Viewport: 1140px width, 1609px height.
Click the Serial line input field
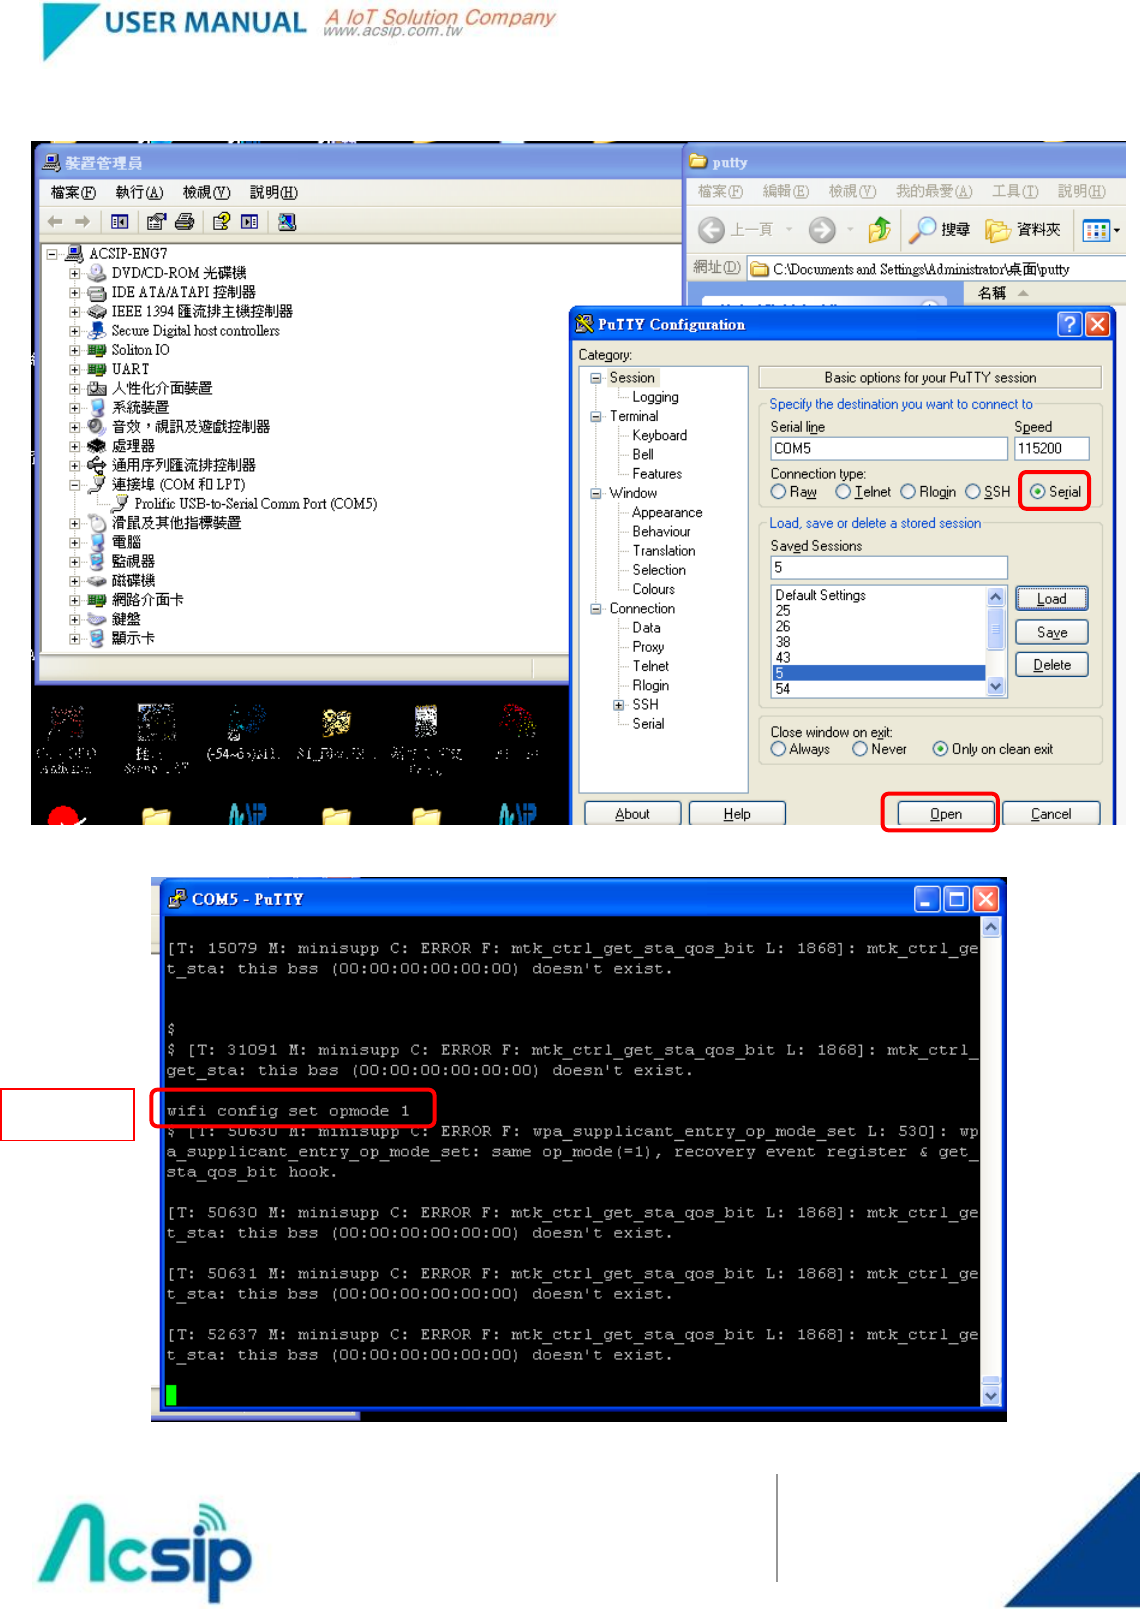pyautogui.click(x=889, y=448)
